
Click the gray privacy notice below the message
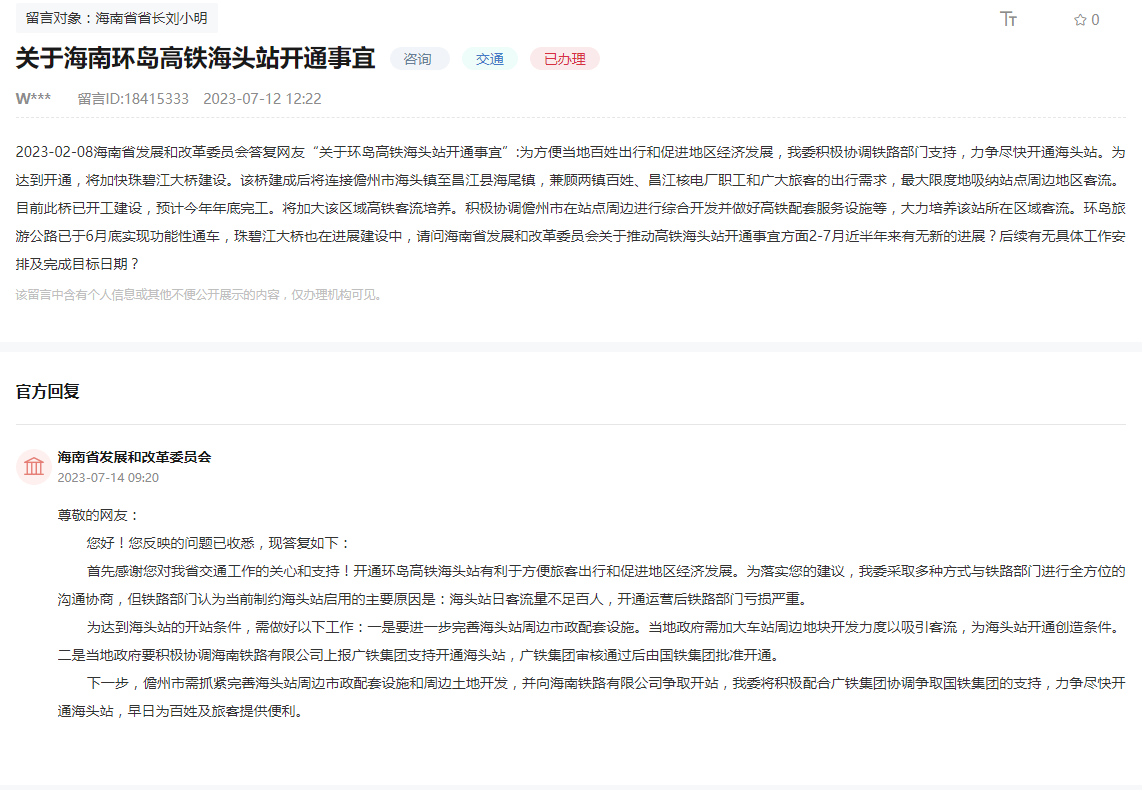click(199, 295)
